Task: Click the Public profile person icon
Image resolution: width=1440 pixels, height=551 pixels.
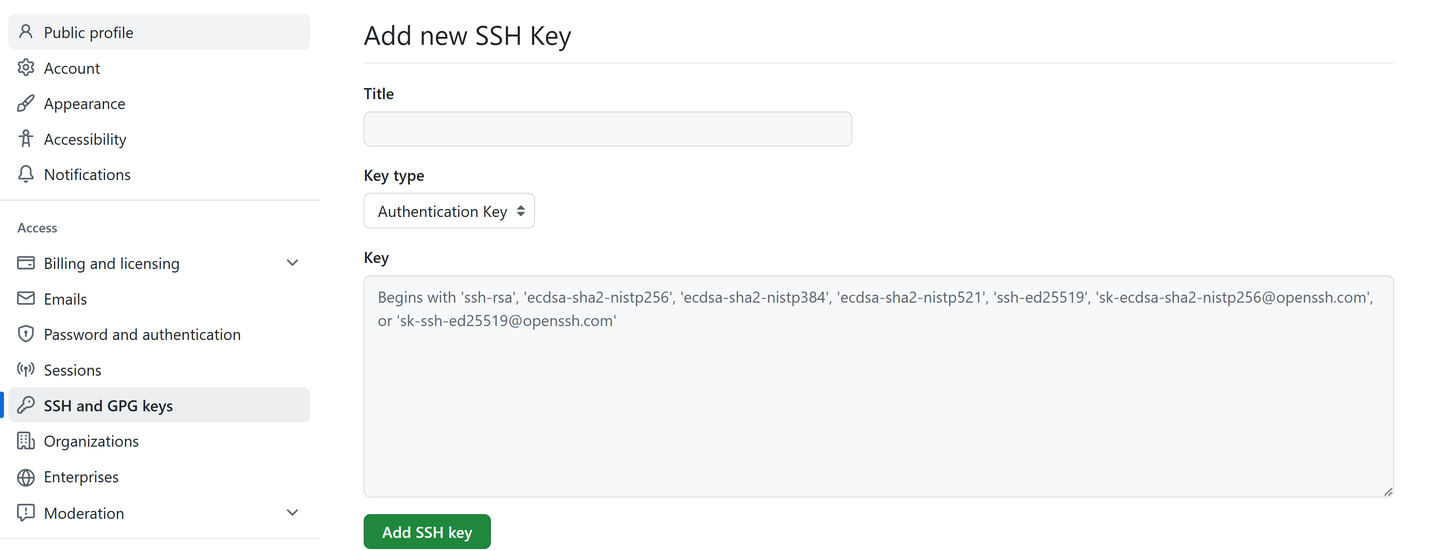Action: pos(26,32)
